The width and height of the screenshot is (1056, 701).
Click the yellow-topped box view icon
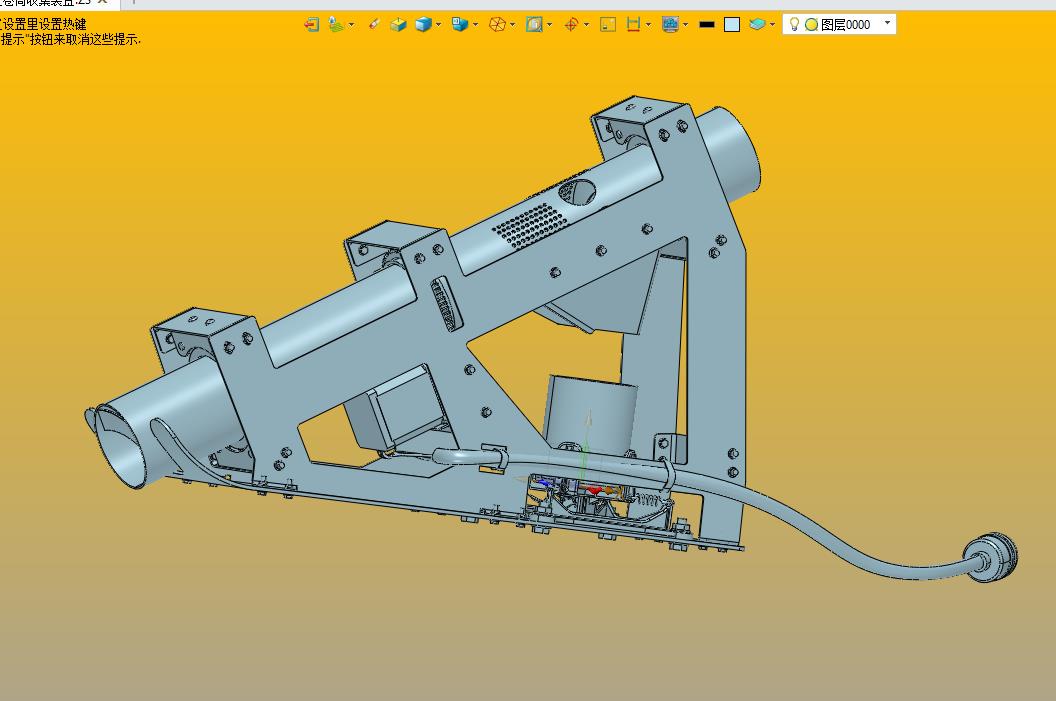(x=398, y=25)
